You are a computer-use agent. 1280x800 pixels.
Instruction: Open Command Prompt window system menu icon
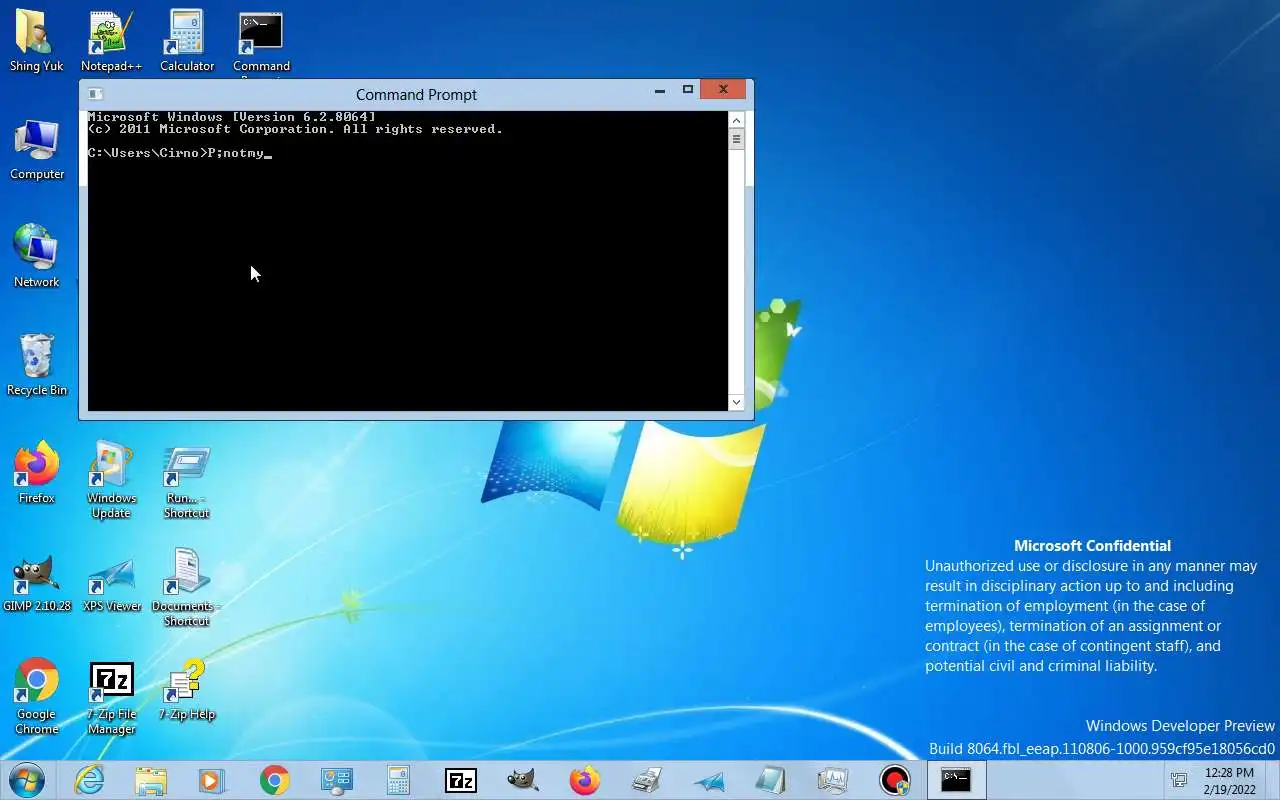(95, 94)
